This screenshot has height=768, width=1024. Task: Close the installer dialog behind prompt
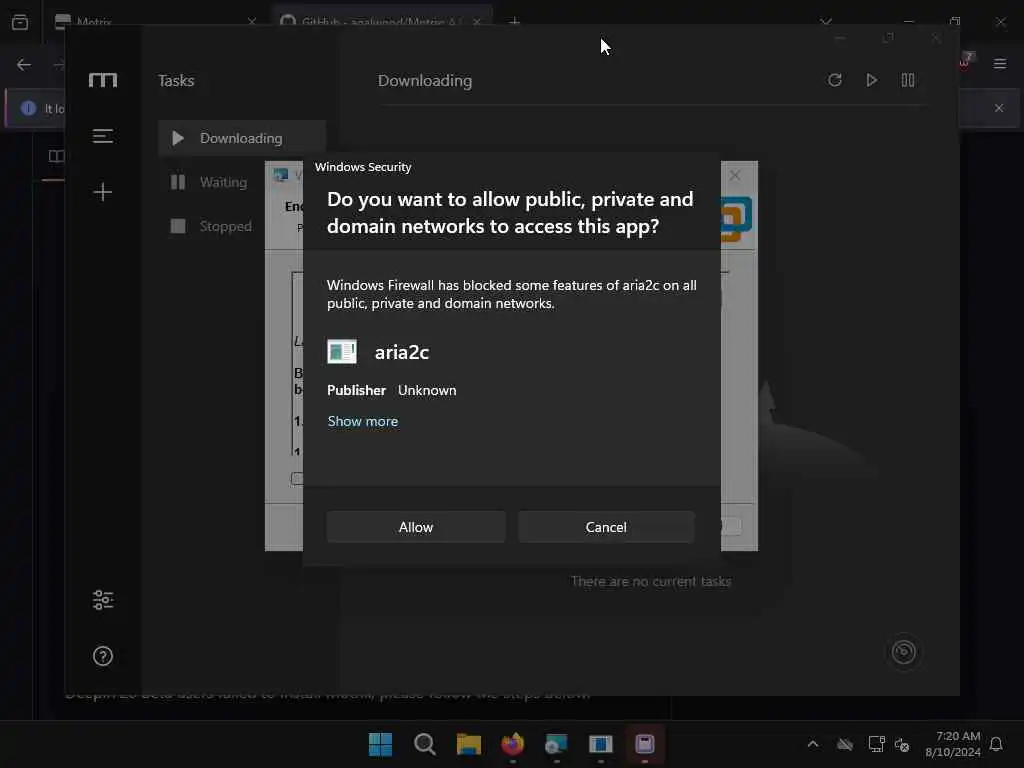735,175
